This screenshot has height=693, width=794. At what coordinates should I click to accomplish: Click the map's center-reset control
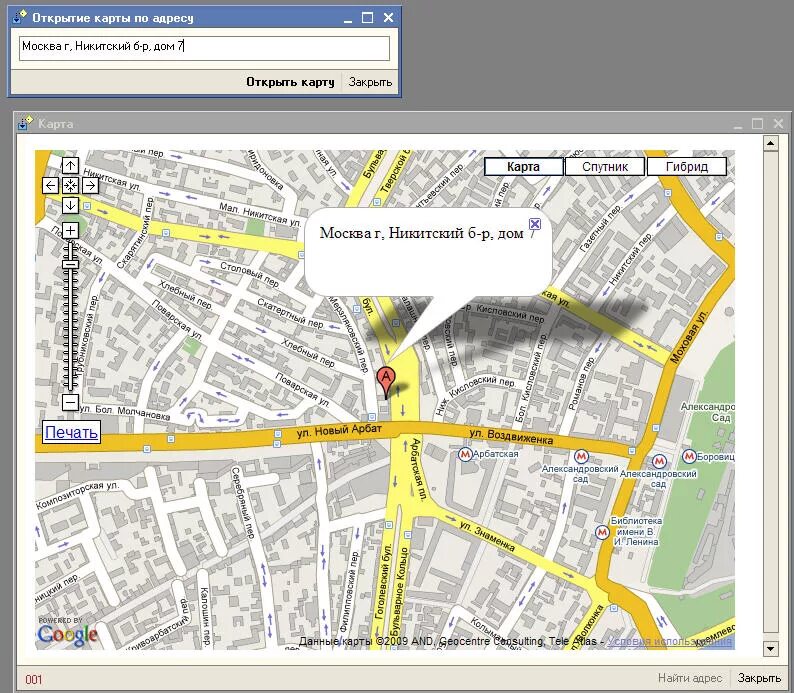point(70,186)
